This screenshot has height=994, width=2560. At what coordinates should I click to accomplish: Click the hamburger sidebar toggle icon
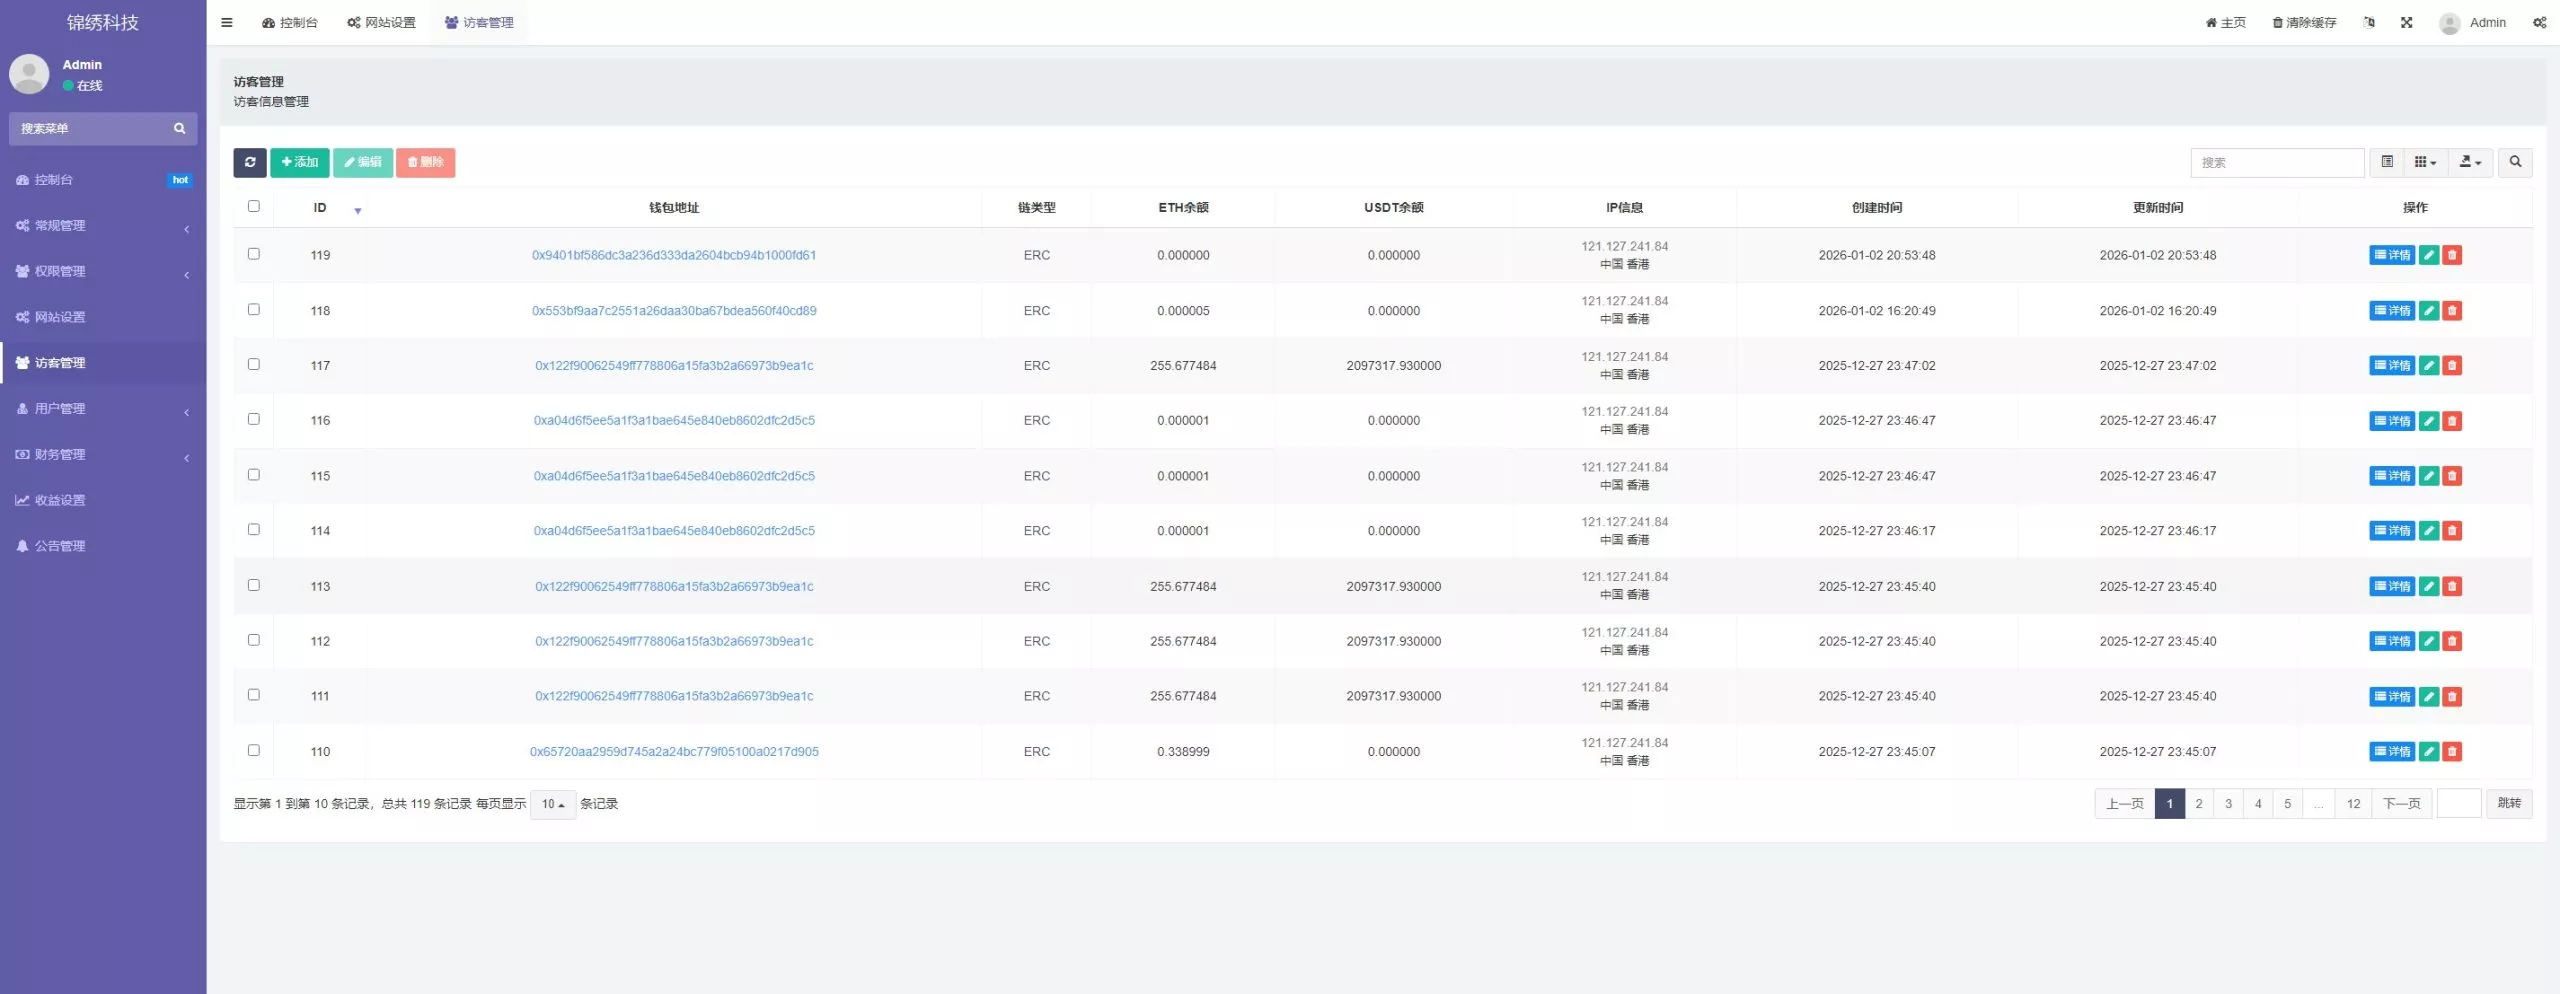click(227, 22)
